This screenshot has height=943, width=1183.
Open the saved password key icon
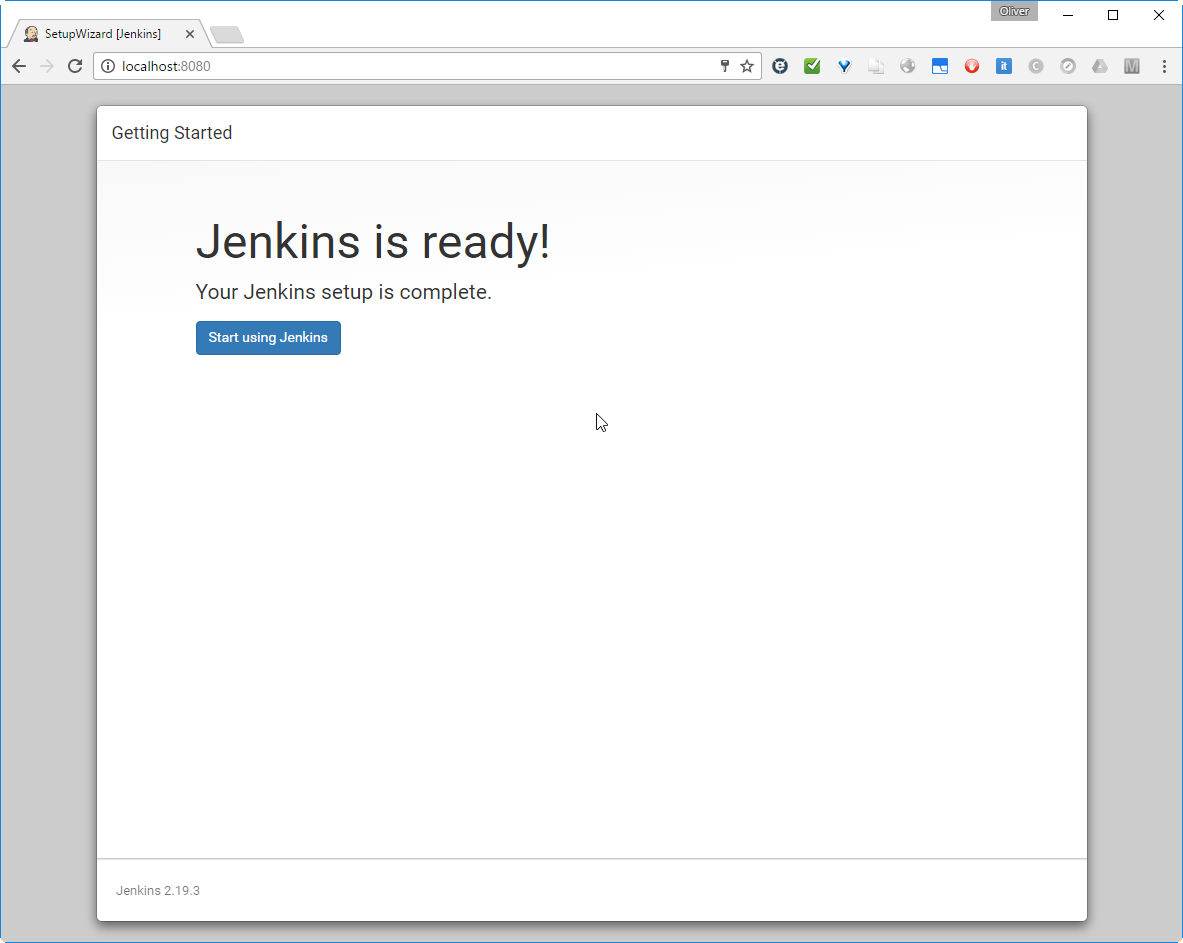pos(725,66)
